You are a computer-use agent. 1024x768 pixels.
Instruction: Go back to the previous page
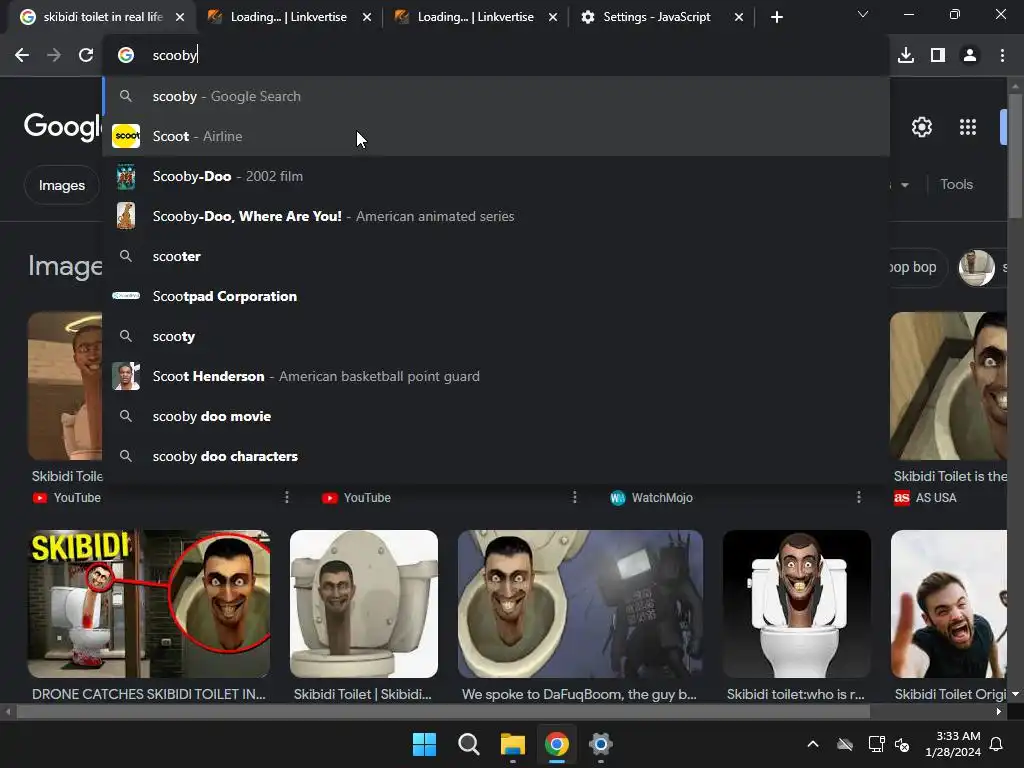pyautogui.click(x=22, y=56)
